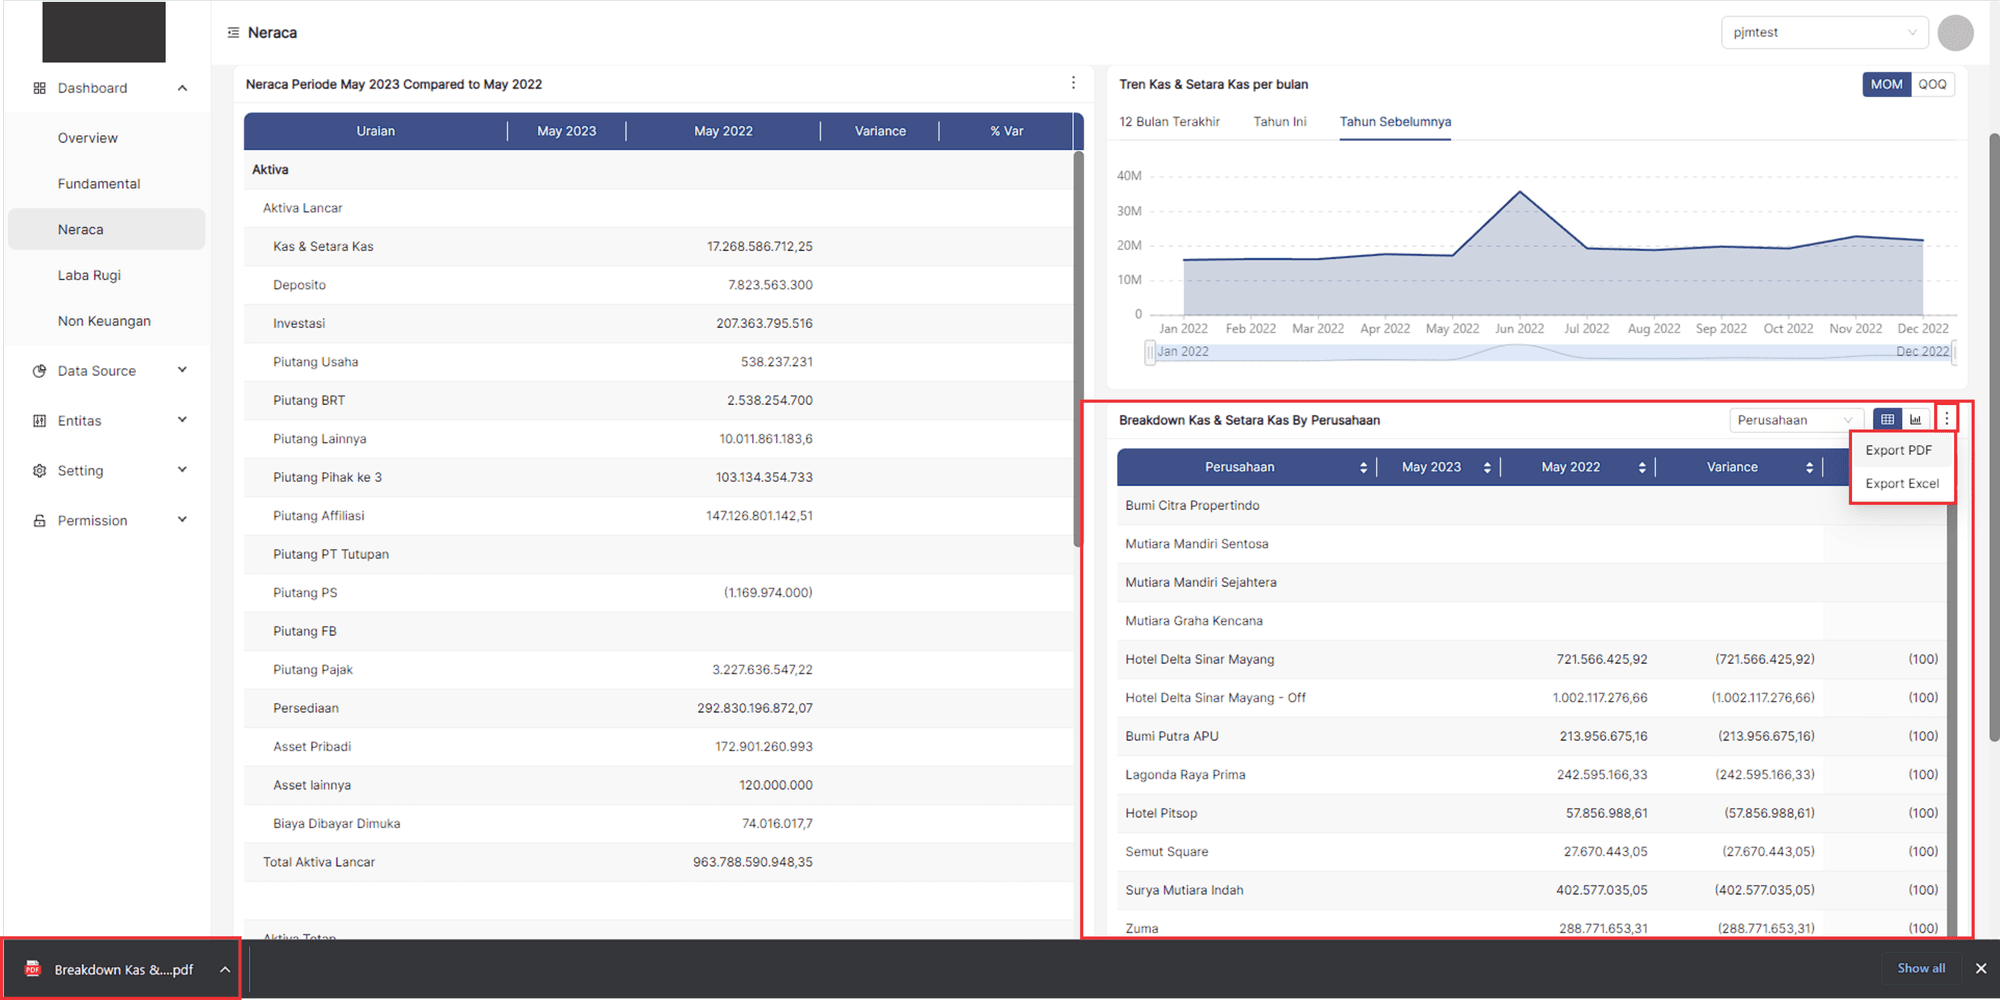Toggle chart to MOM mode
This screenshot has height=1000, width=2000.
pyautogui.click(x=1886, y=85)
